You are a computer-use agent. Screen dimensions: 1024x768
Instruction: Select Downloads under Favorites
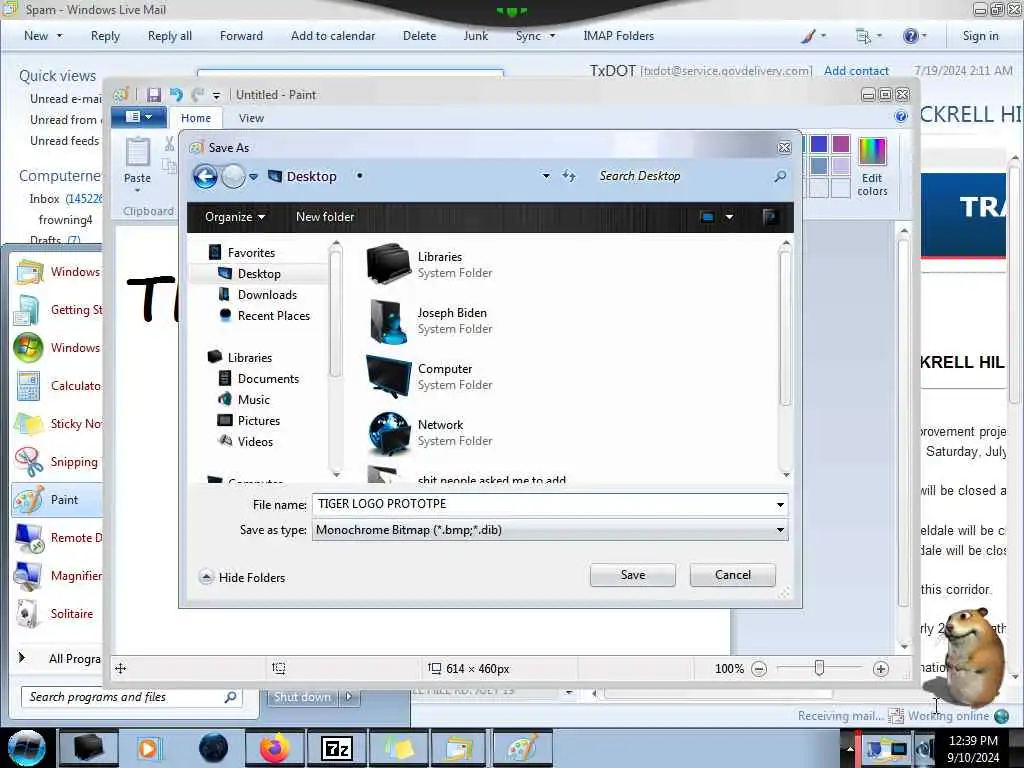[x=267, y=295]
